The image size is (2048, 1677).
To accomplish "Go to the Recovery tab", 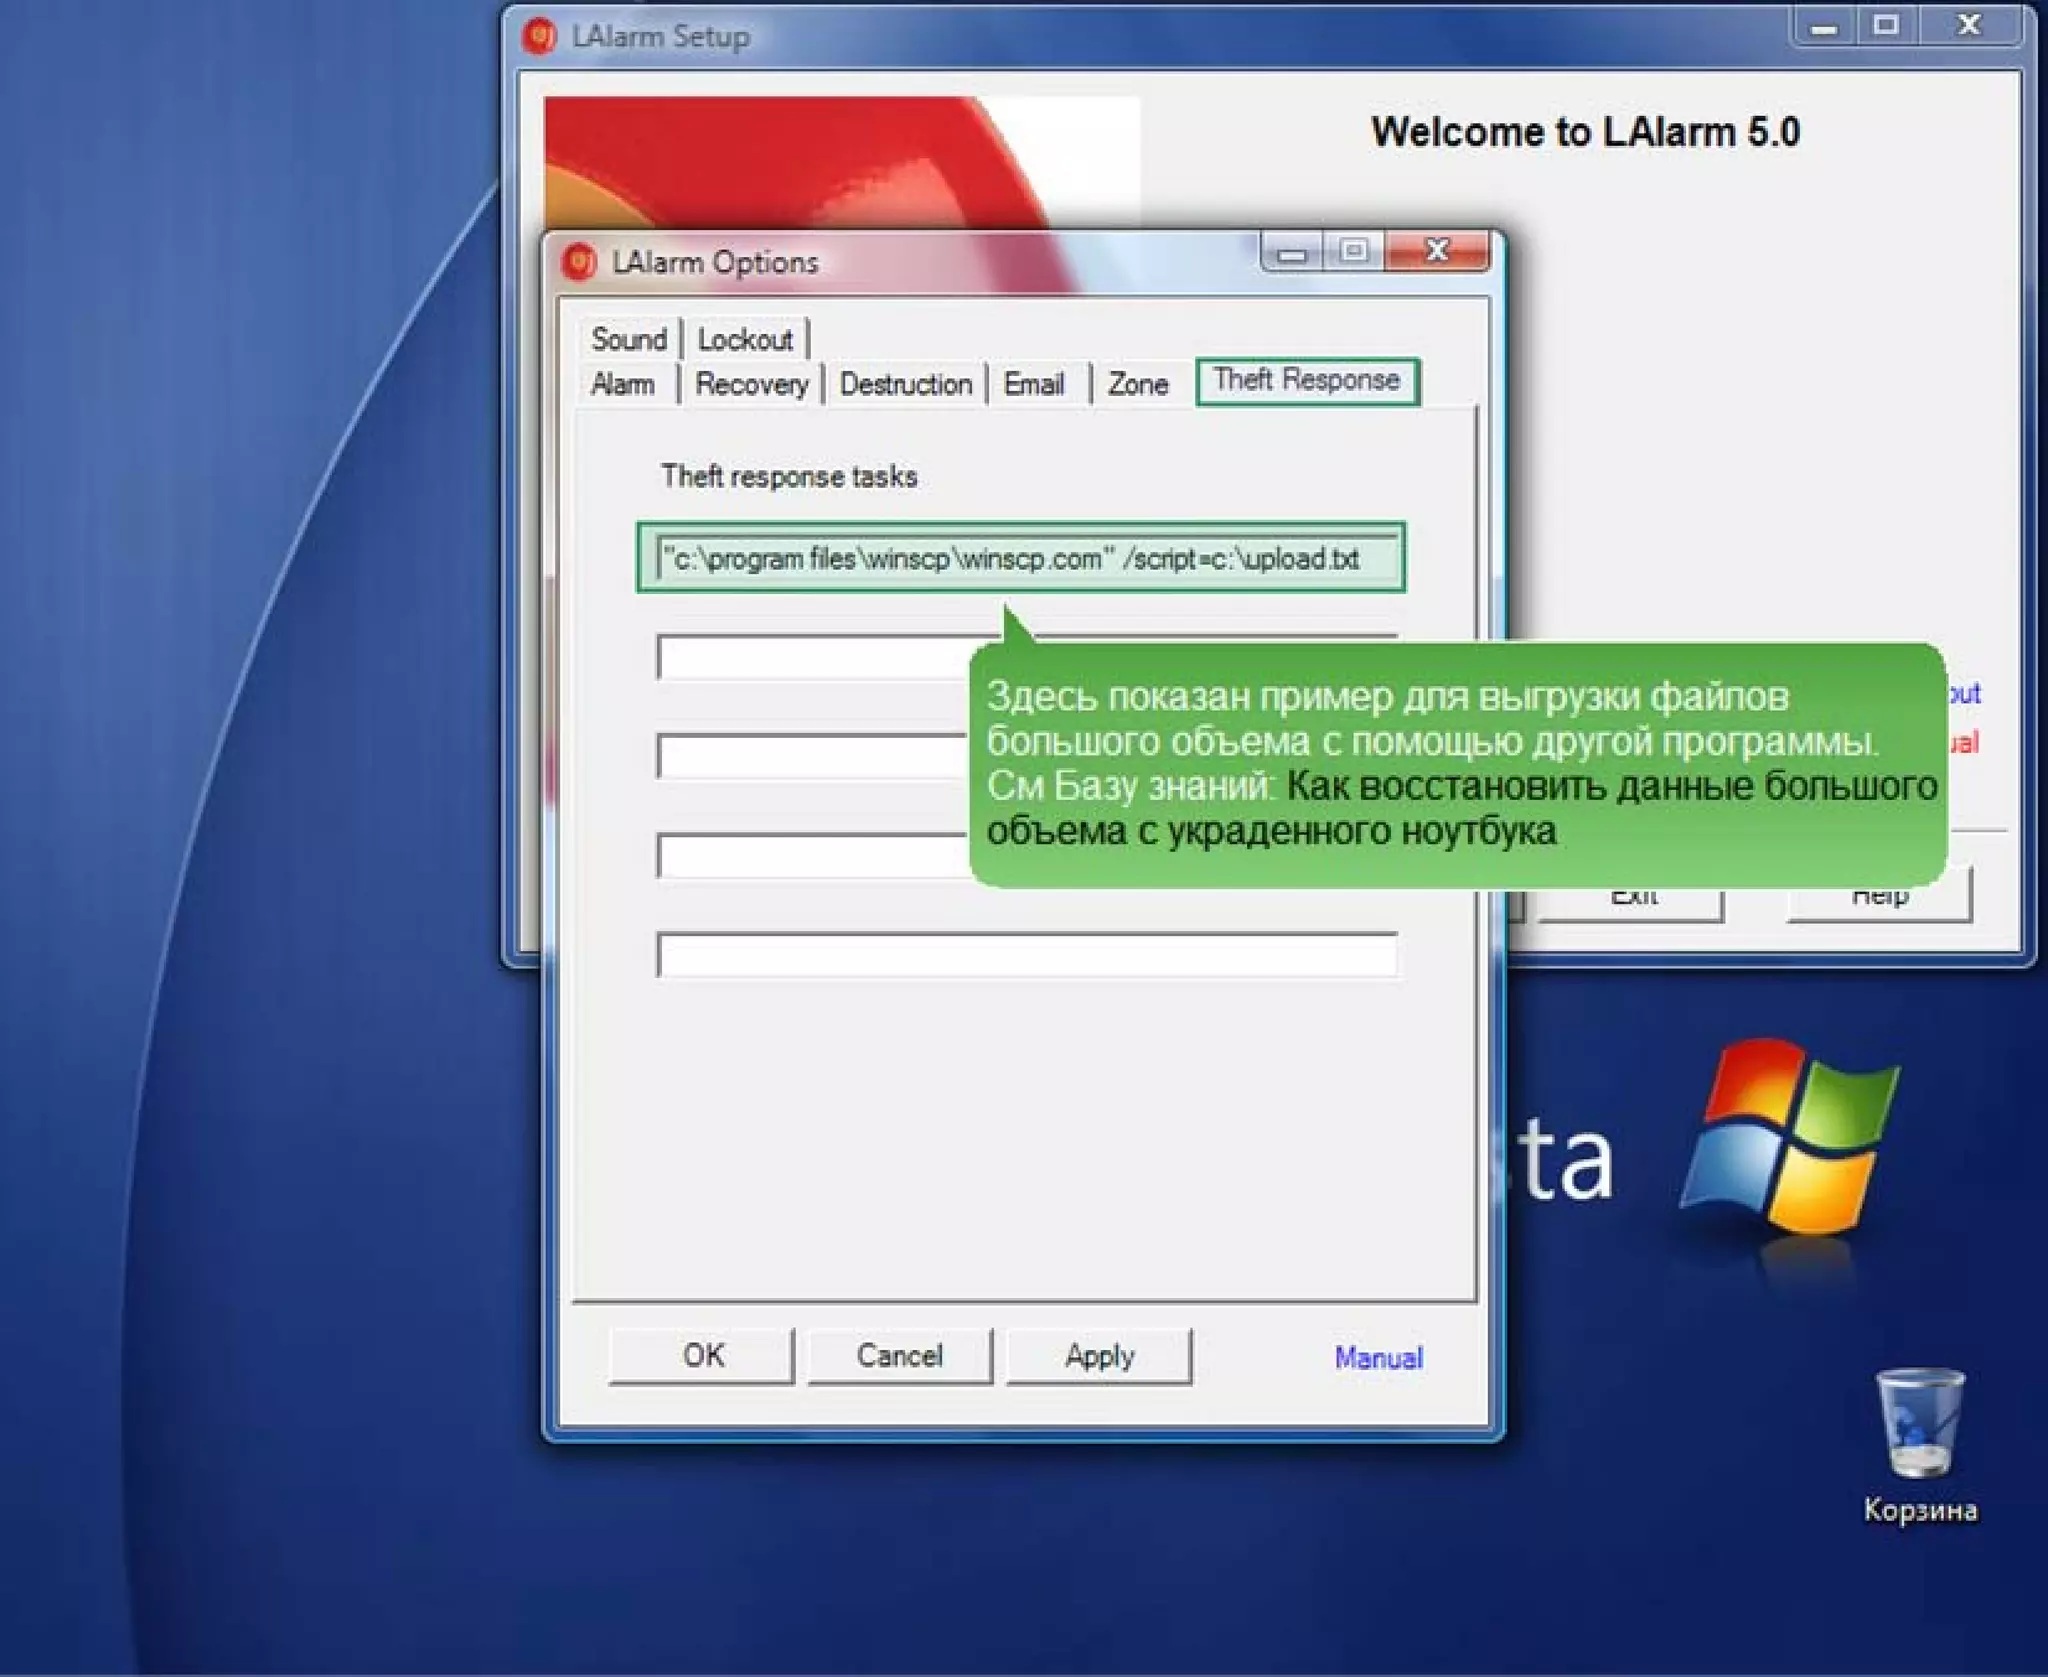I will coord(751,384).
